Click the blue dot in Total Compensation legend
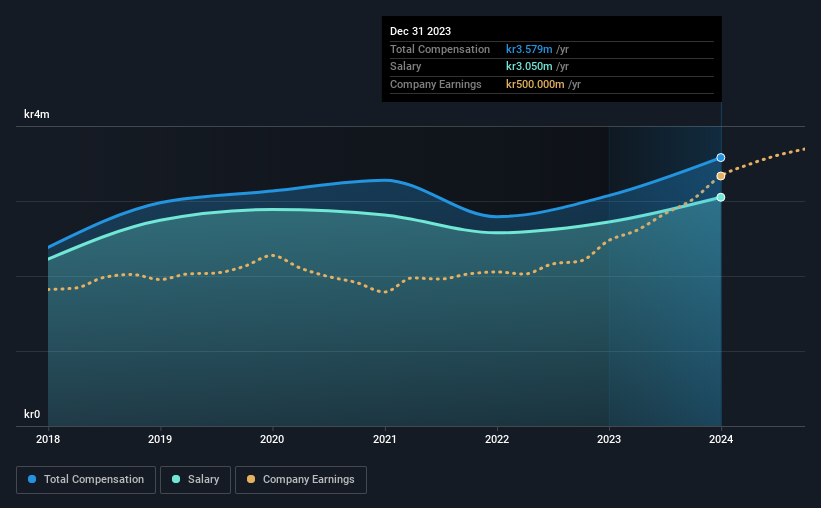 click(32, 479)
